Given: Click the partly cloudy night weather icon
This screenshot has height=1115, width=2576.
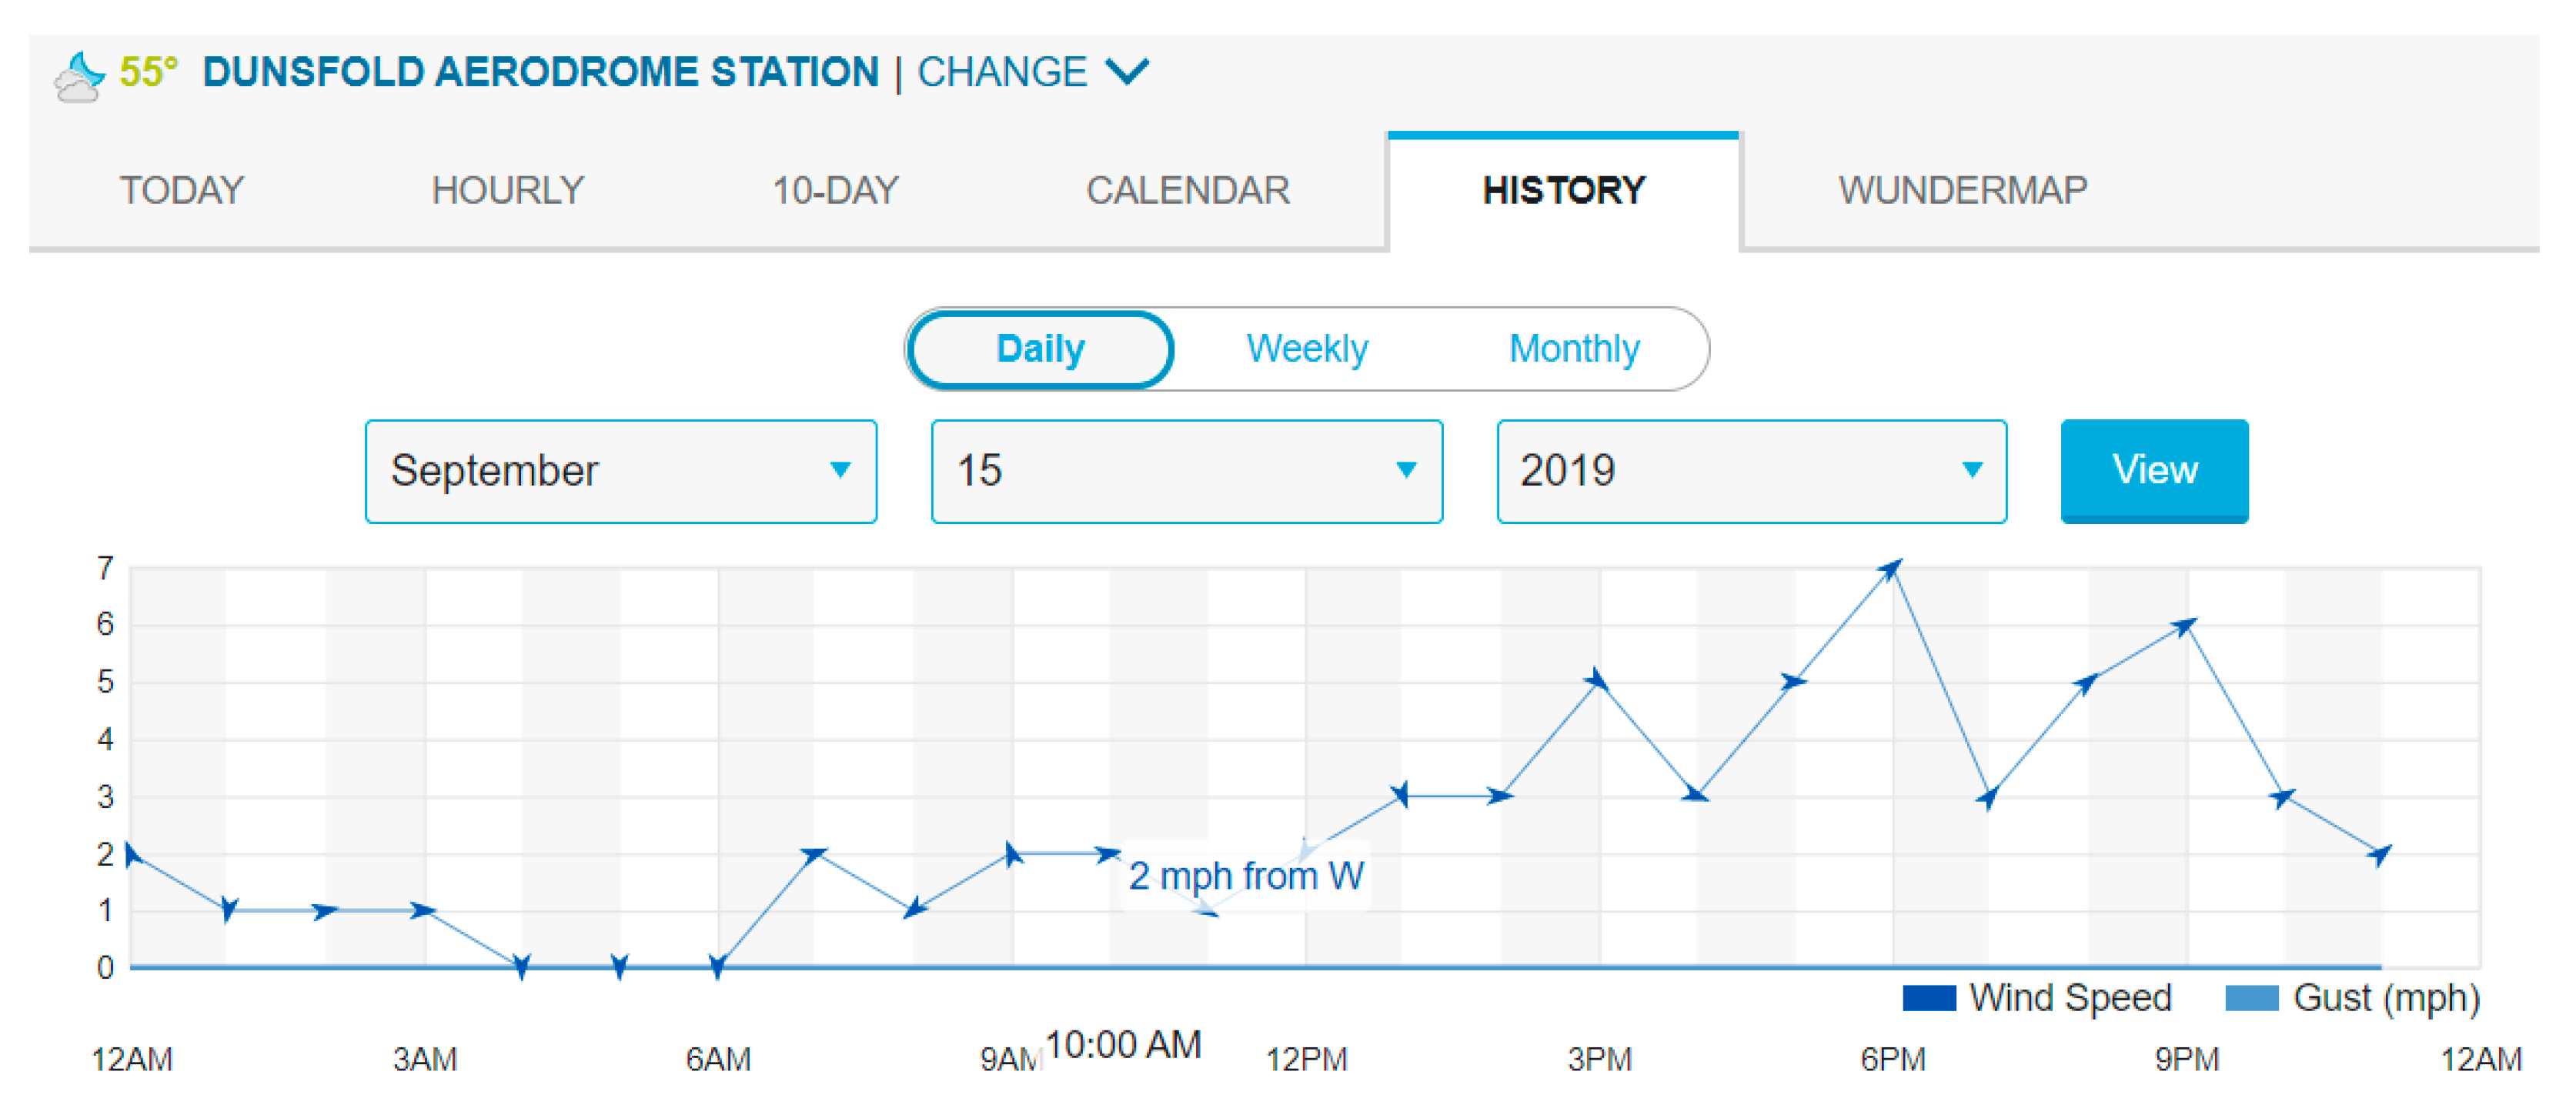Looking at the screenshot, I should [78, 76].
